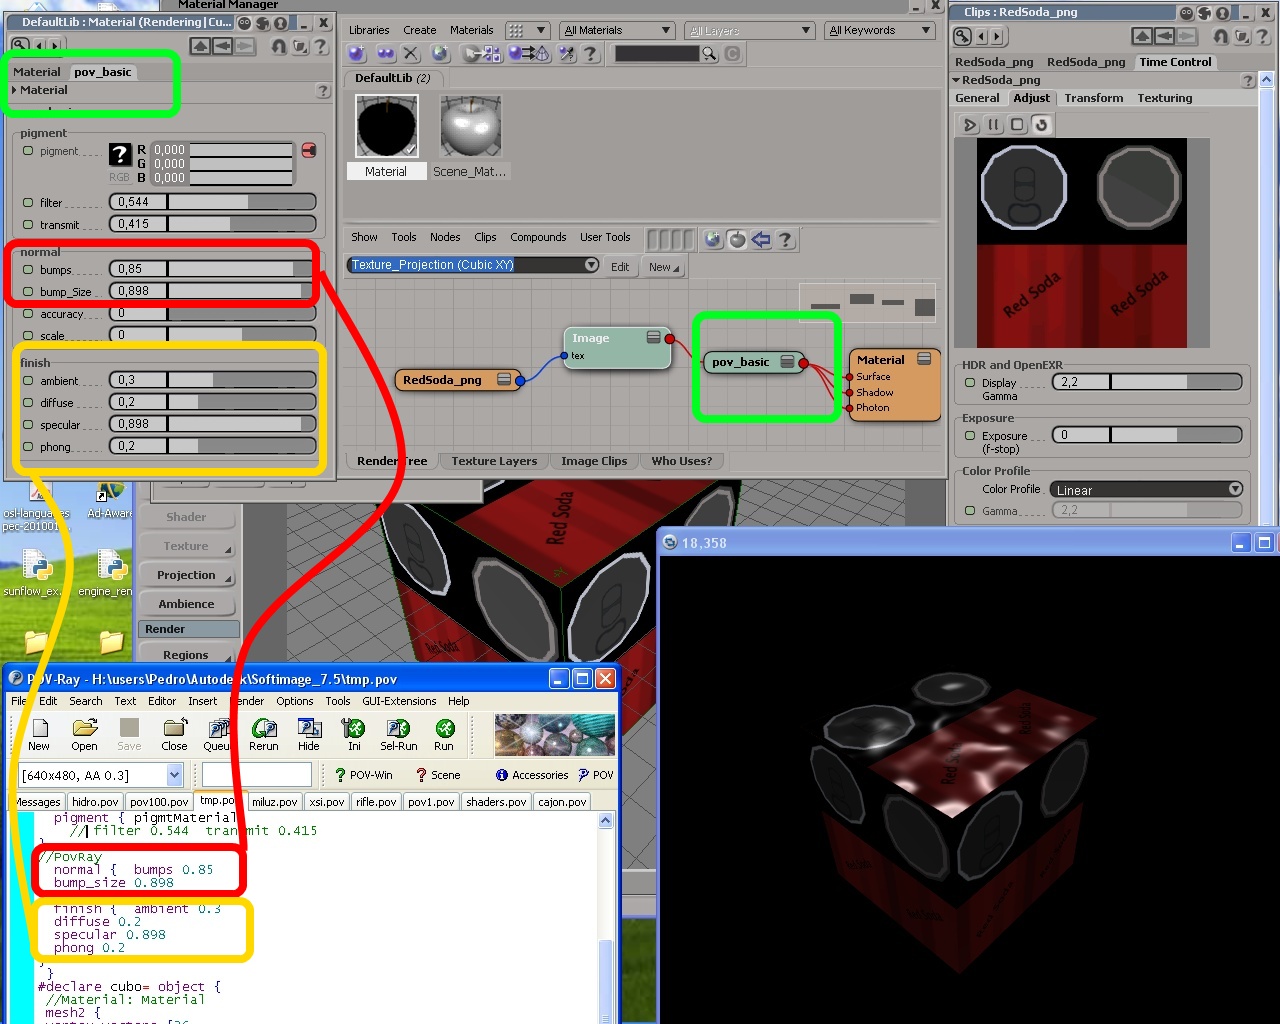The width and height of the screenshot is (1280, 1024).
Task: Click the Ambience button
Action: 186,604
